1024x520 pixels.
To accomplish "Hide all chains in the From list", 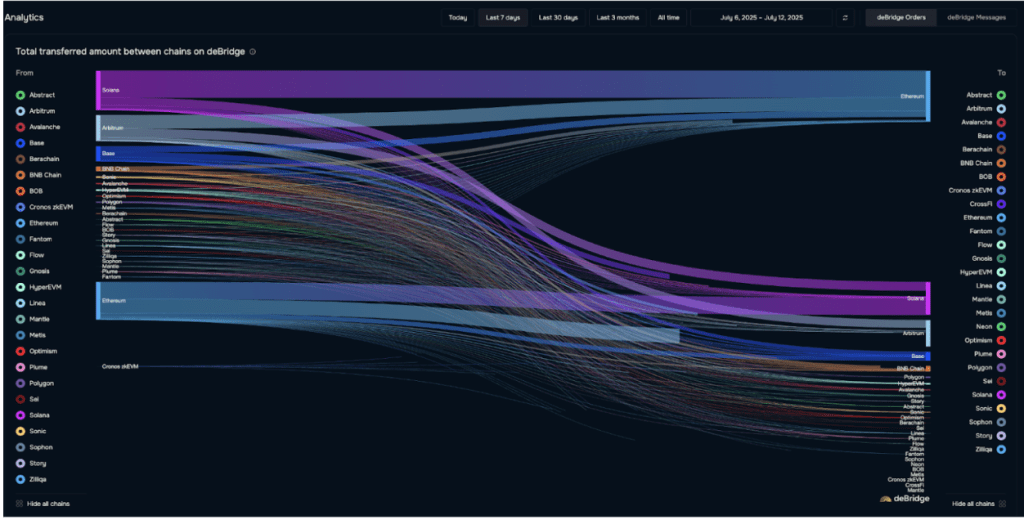I will click(x=42, y=504).
